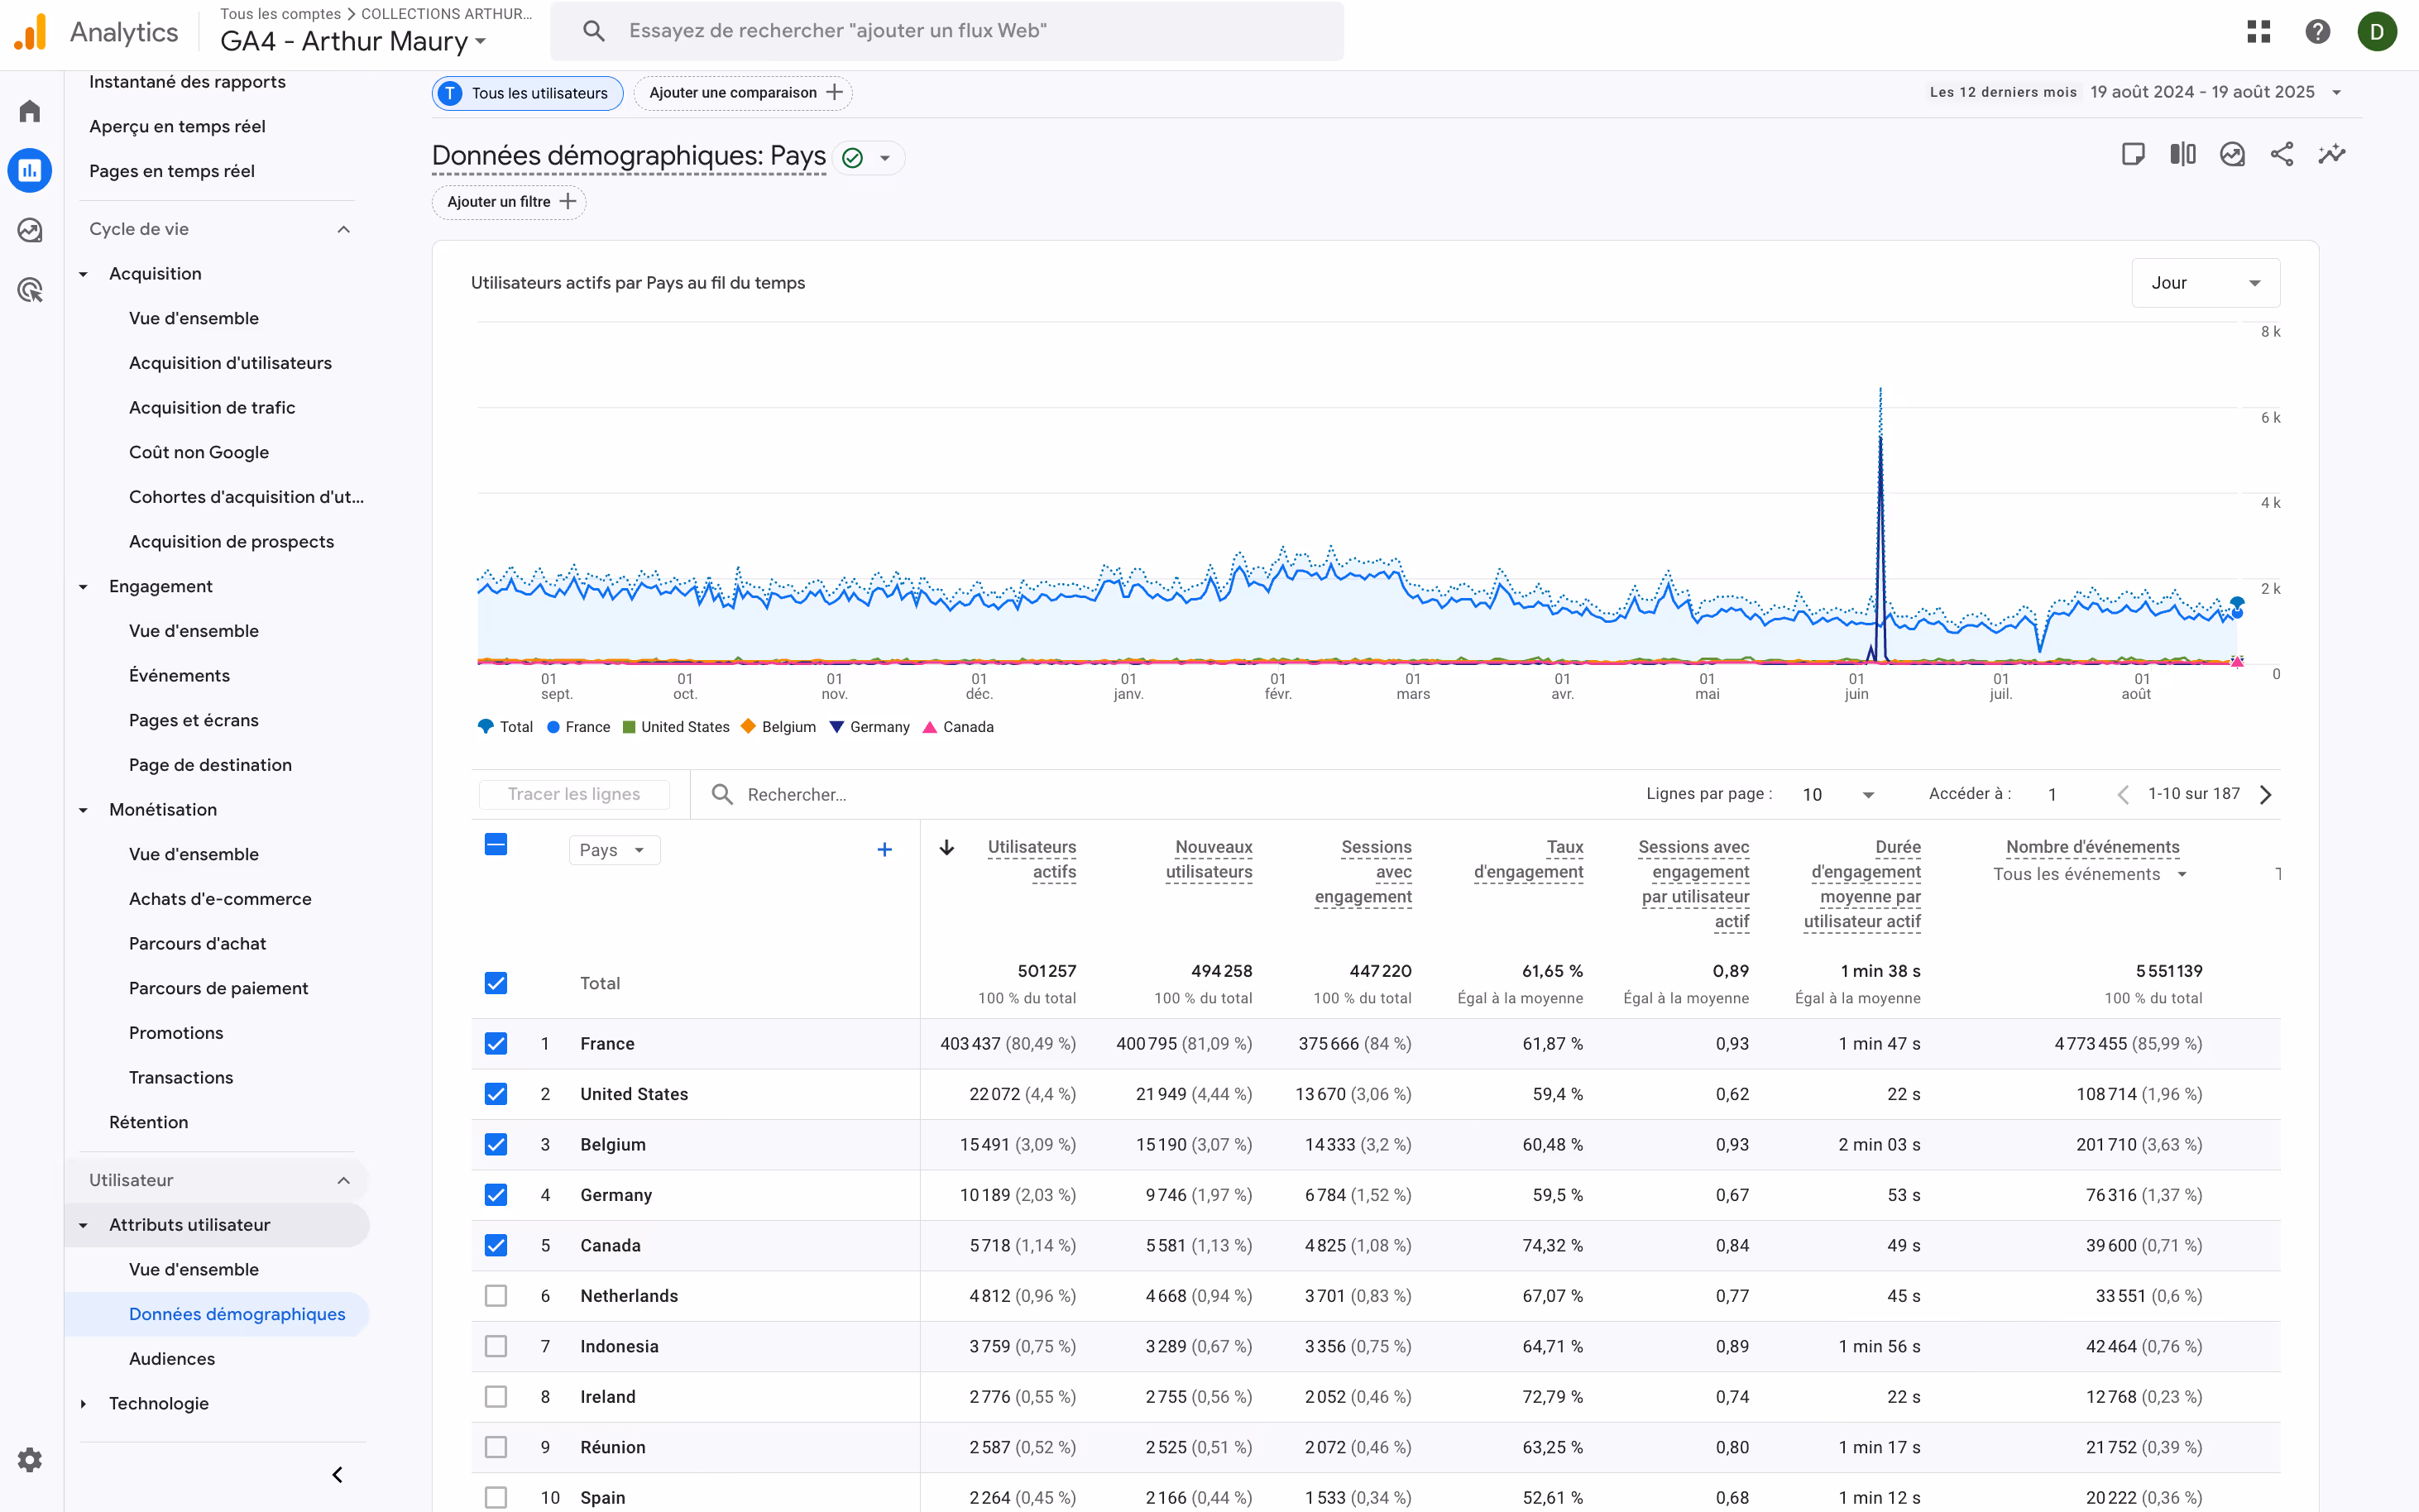Open the Google apps grid icon
Image resolution: width=2419 pixels, height=1512 pixels.
pyautogui.click(x=2258, y=31)
